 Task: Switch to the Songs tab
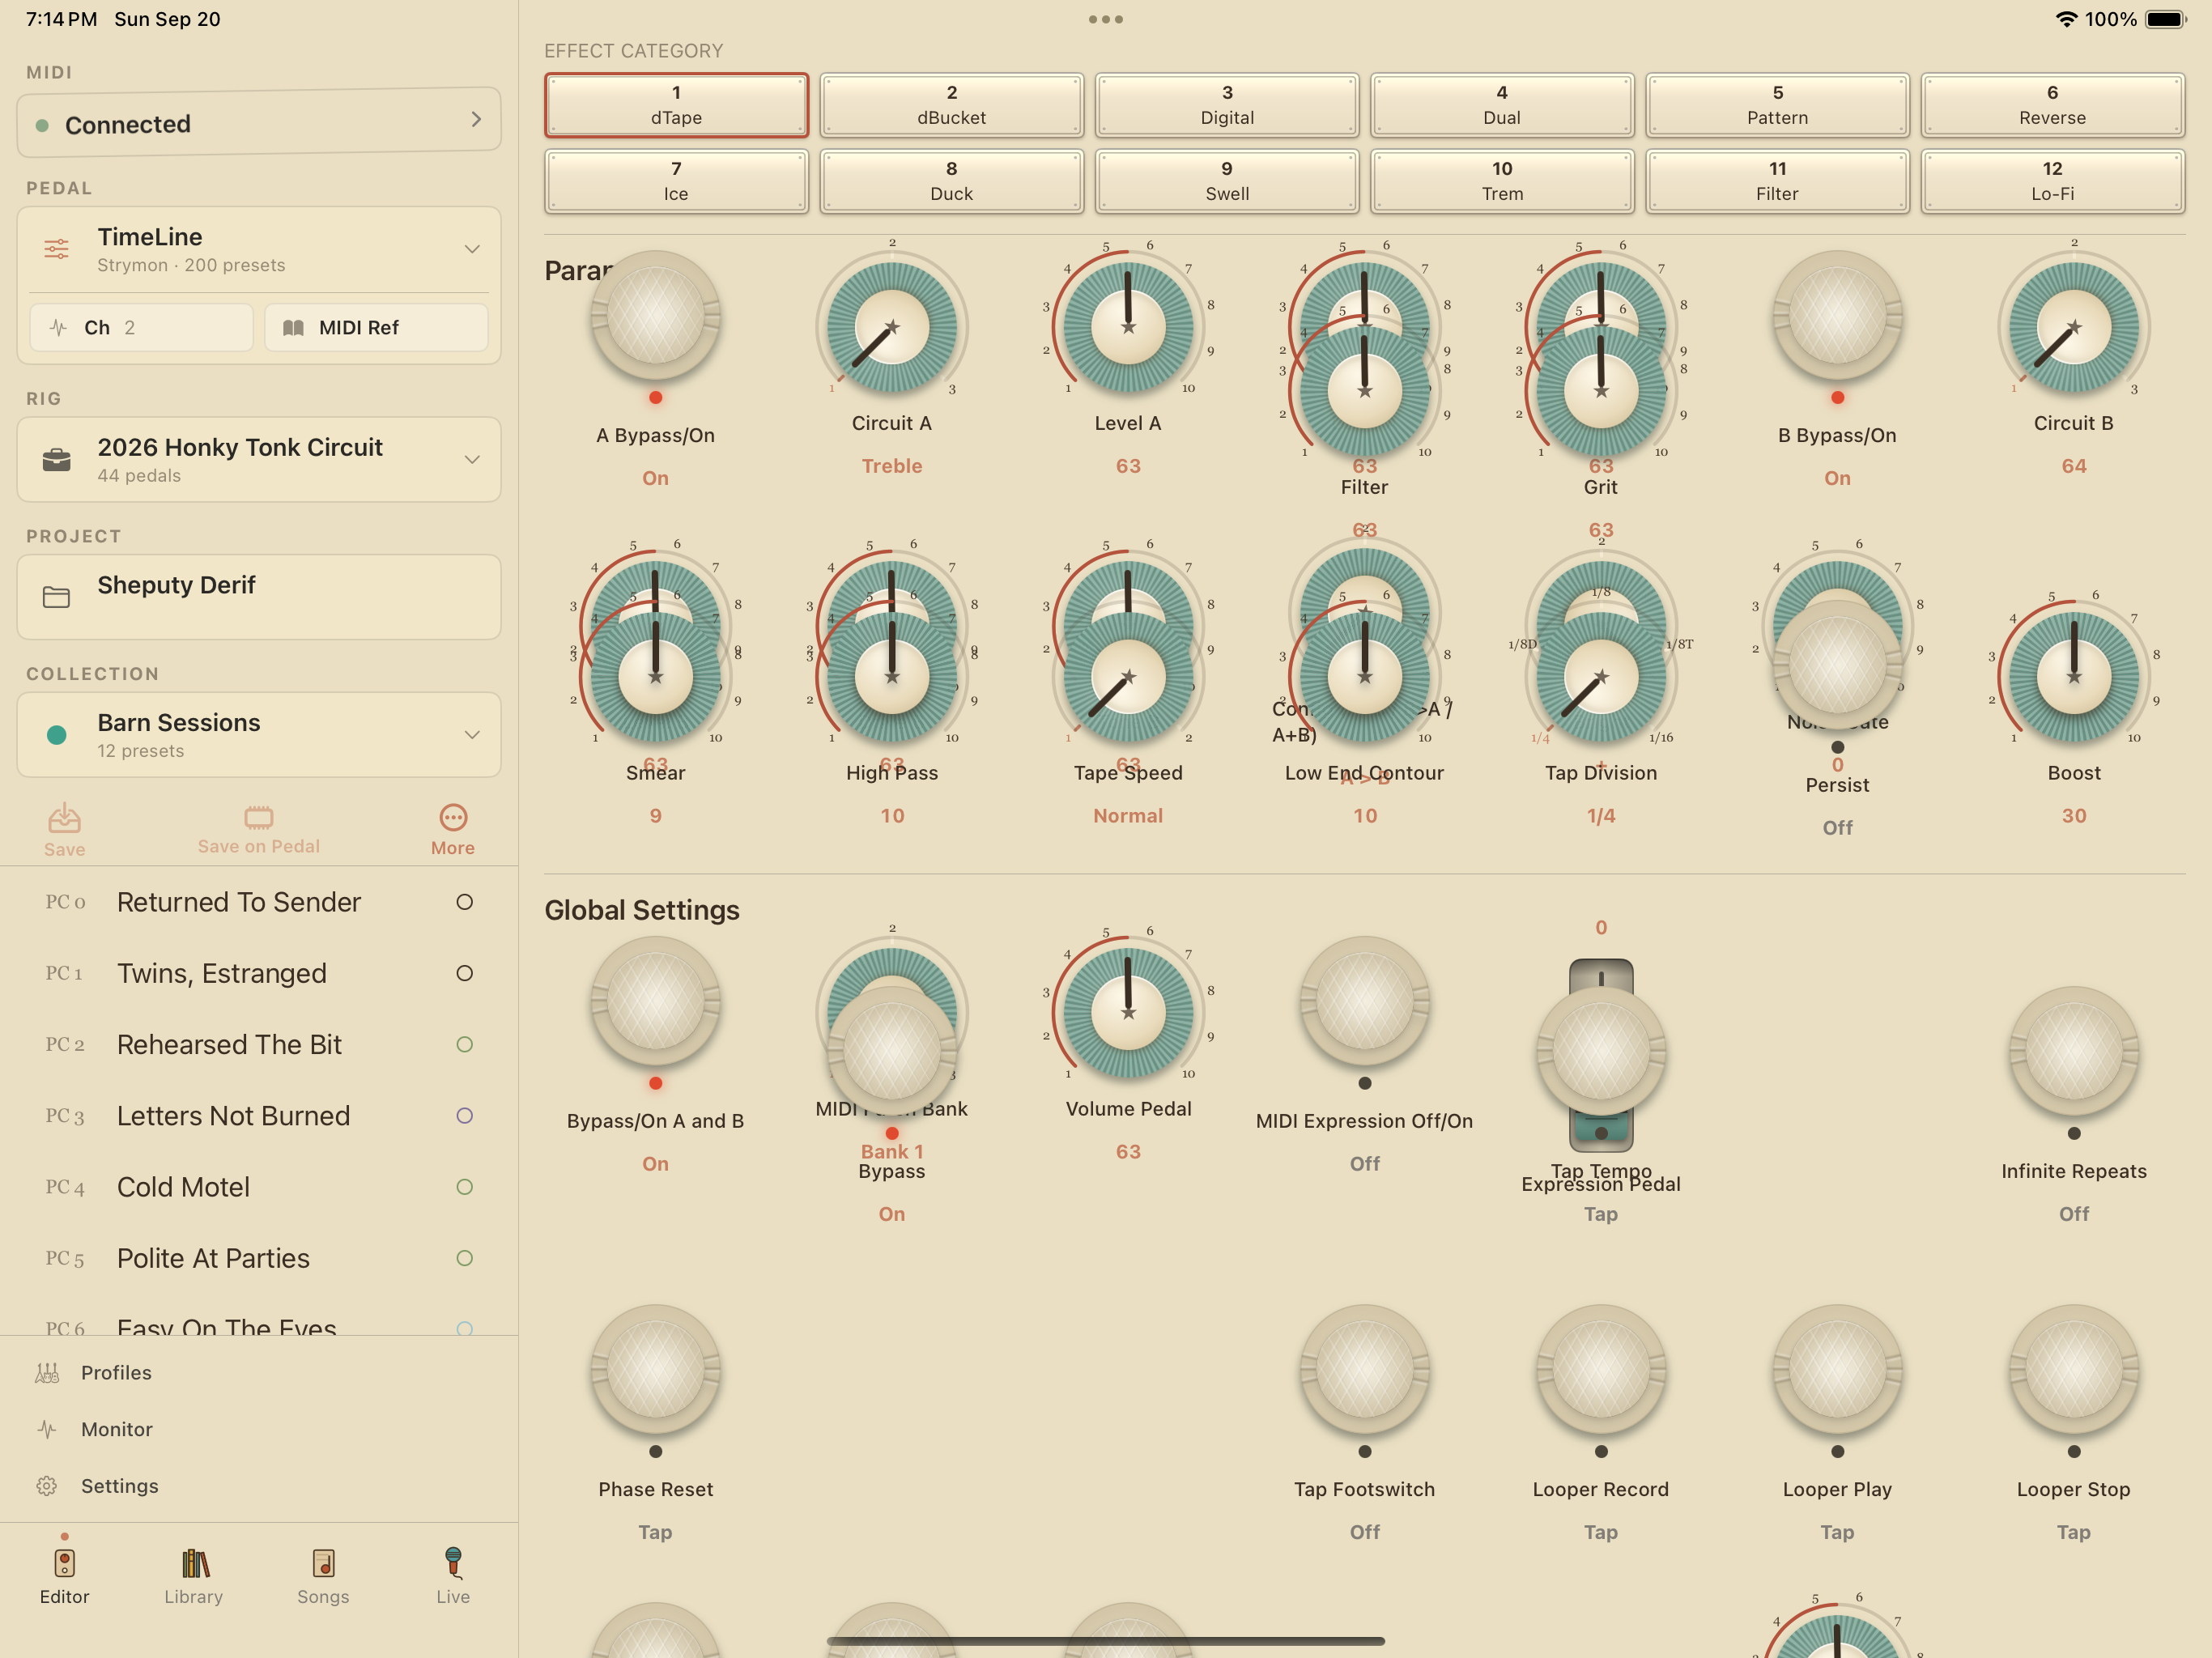point(323,1576)
